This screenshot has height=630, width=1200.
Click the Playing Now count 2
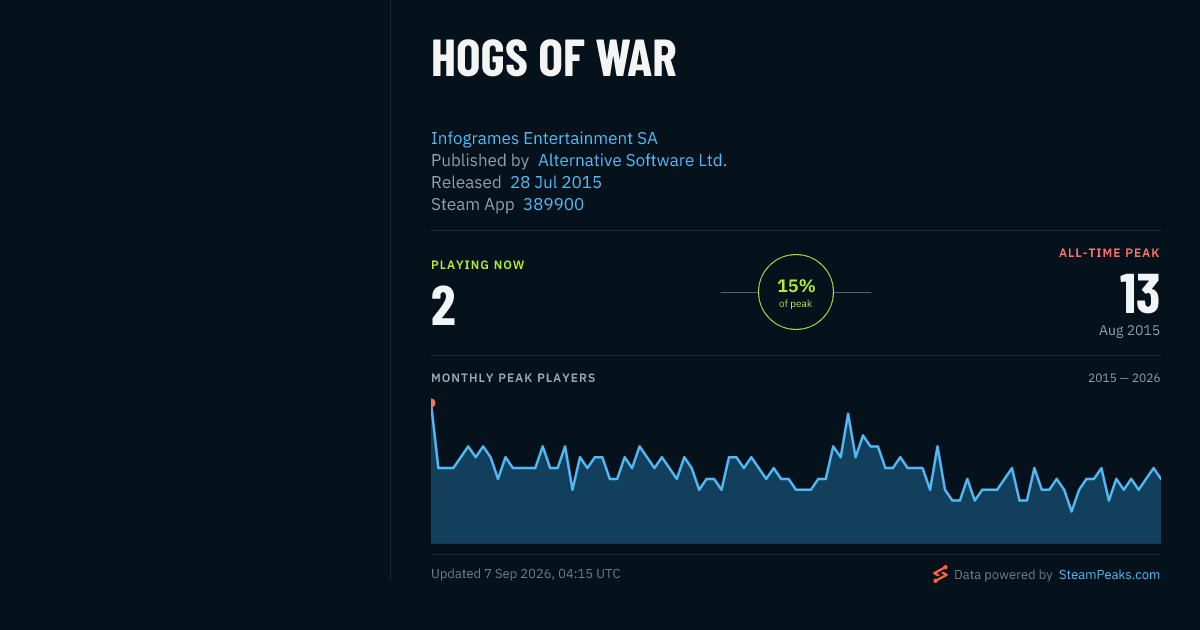pyautogui.click(x=443, y=306)
